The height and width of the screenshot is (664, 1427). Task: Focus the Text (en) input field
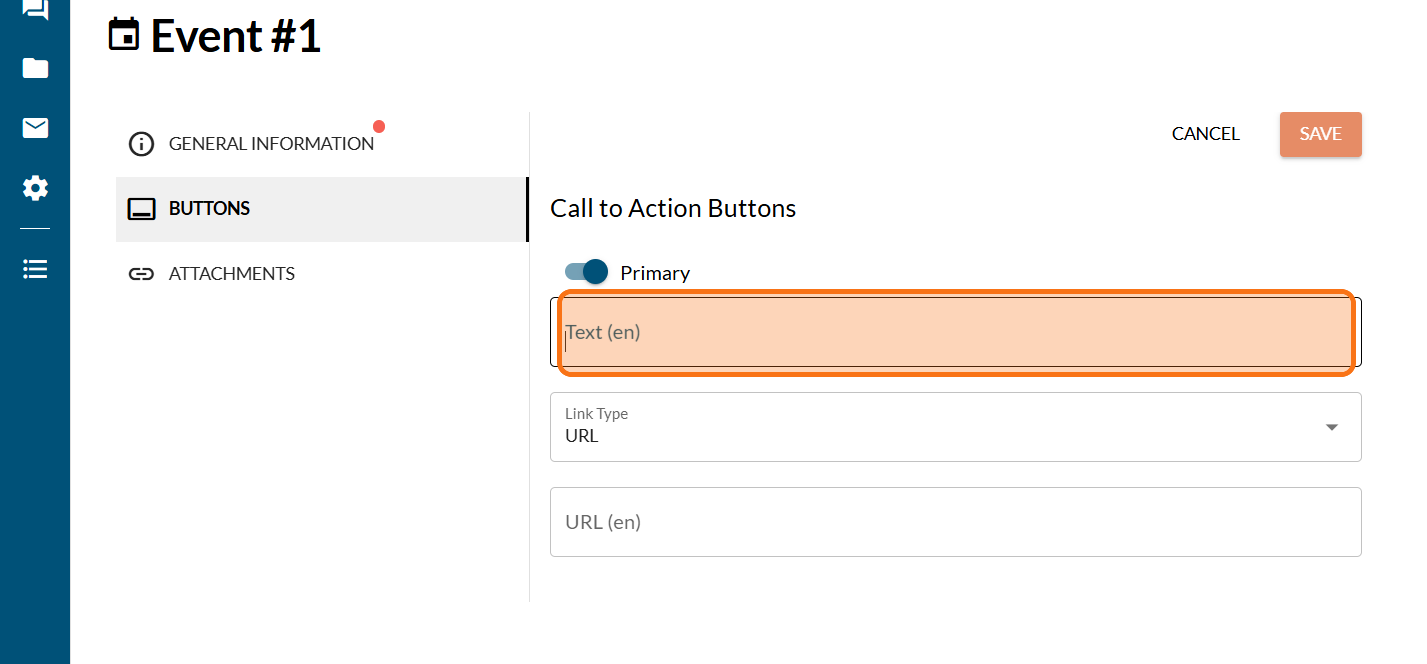[x=955, y=332]
